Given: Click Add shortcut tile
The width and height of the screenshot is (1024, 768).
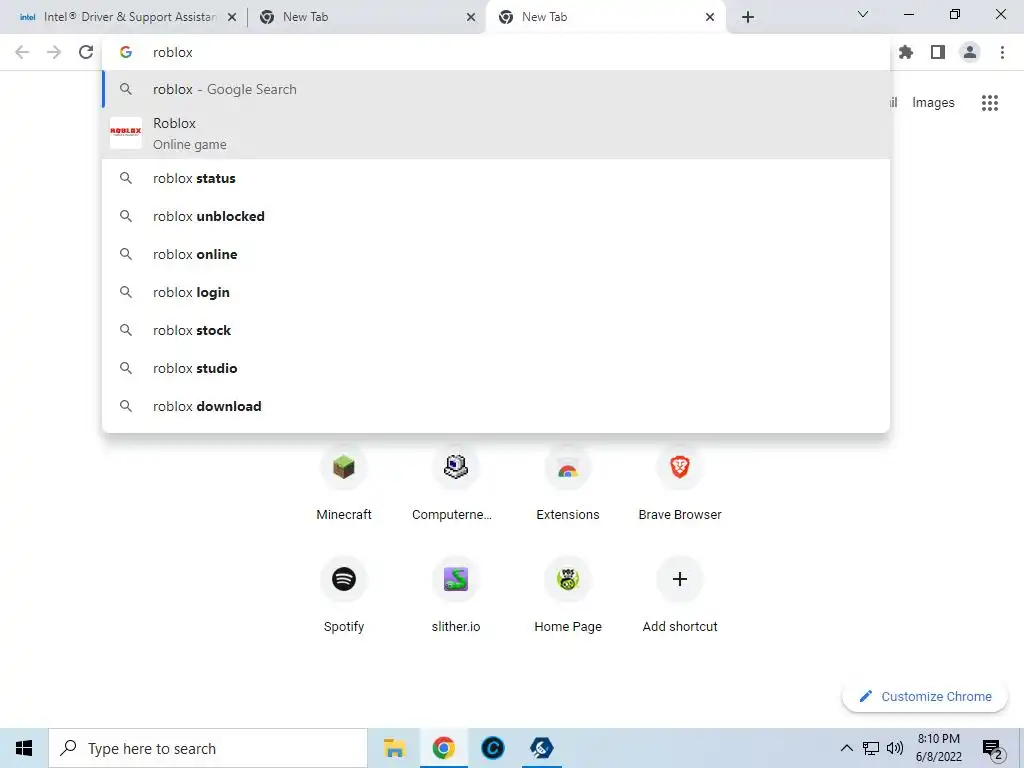Looking at the screenshot, I should (680, 595).
